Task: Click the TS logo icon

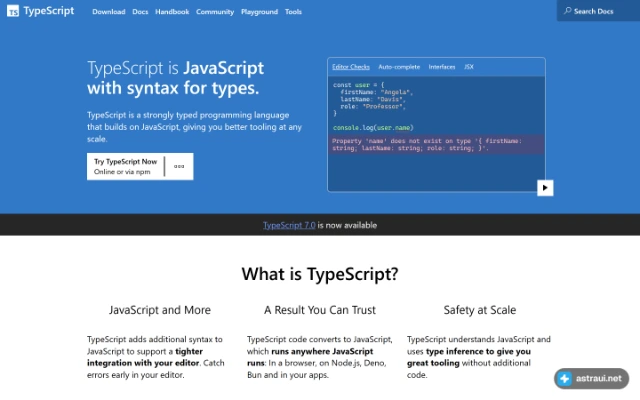Action: 13,11
